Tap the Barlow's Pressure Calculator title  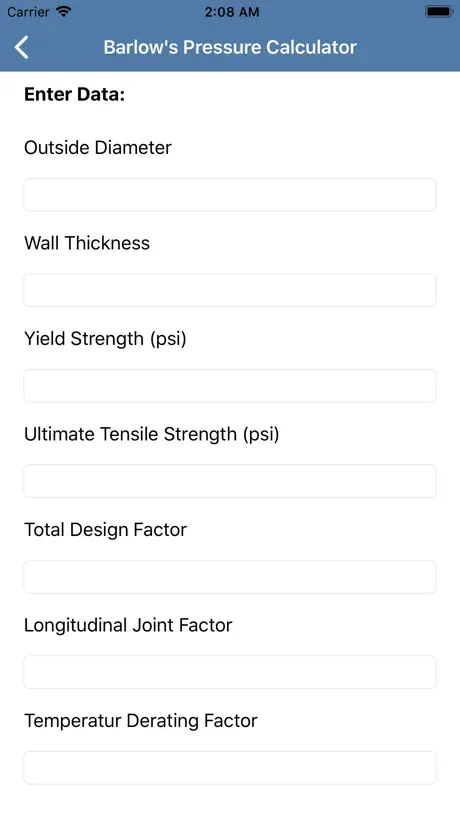coord(230,47)
